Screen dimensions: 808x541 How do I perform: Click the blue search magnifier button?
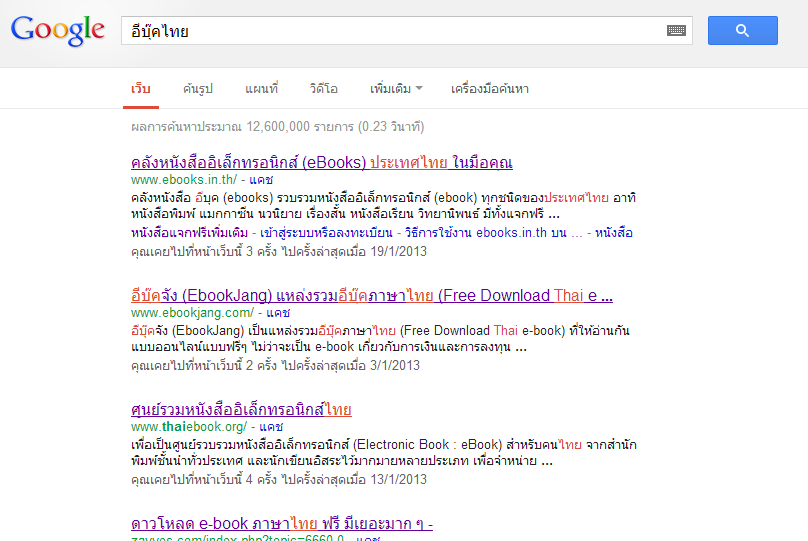pos(743,30)
